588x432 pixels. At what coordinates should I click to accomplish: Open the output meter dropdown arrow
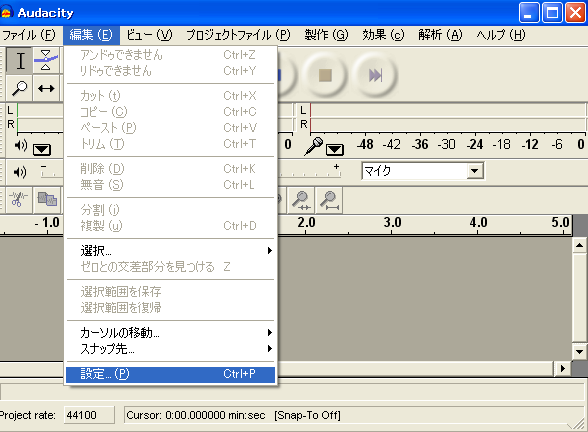(x=42, y=150)
